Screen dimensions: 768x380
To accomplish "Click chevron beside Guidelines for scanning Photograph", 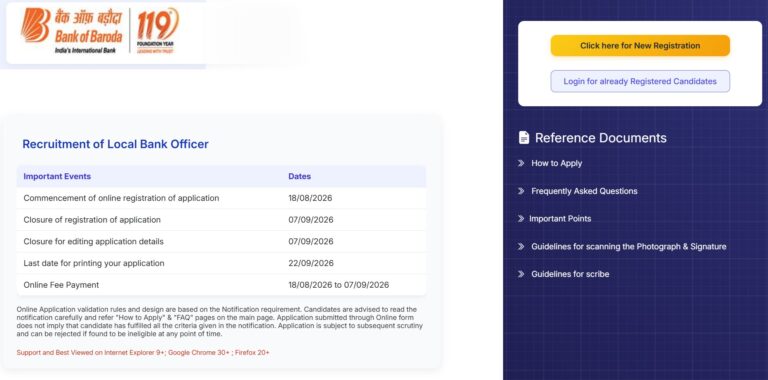I will pos(521,246).
